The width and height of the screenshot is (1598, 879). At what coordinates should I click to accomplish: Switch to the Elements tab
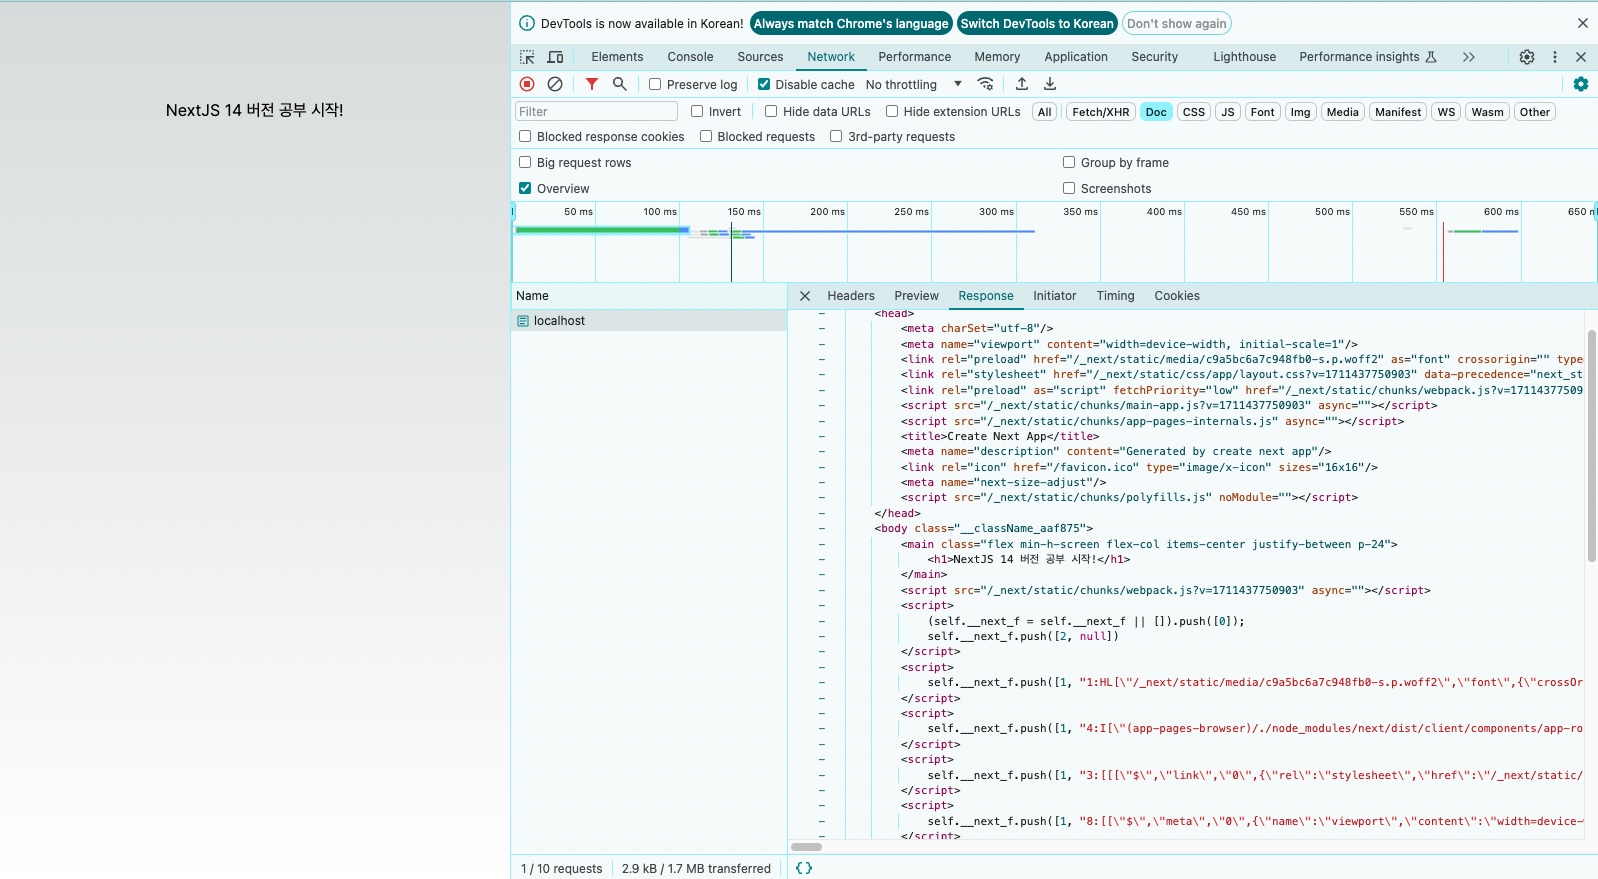point(617,57)
